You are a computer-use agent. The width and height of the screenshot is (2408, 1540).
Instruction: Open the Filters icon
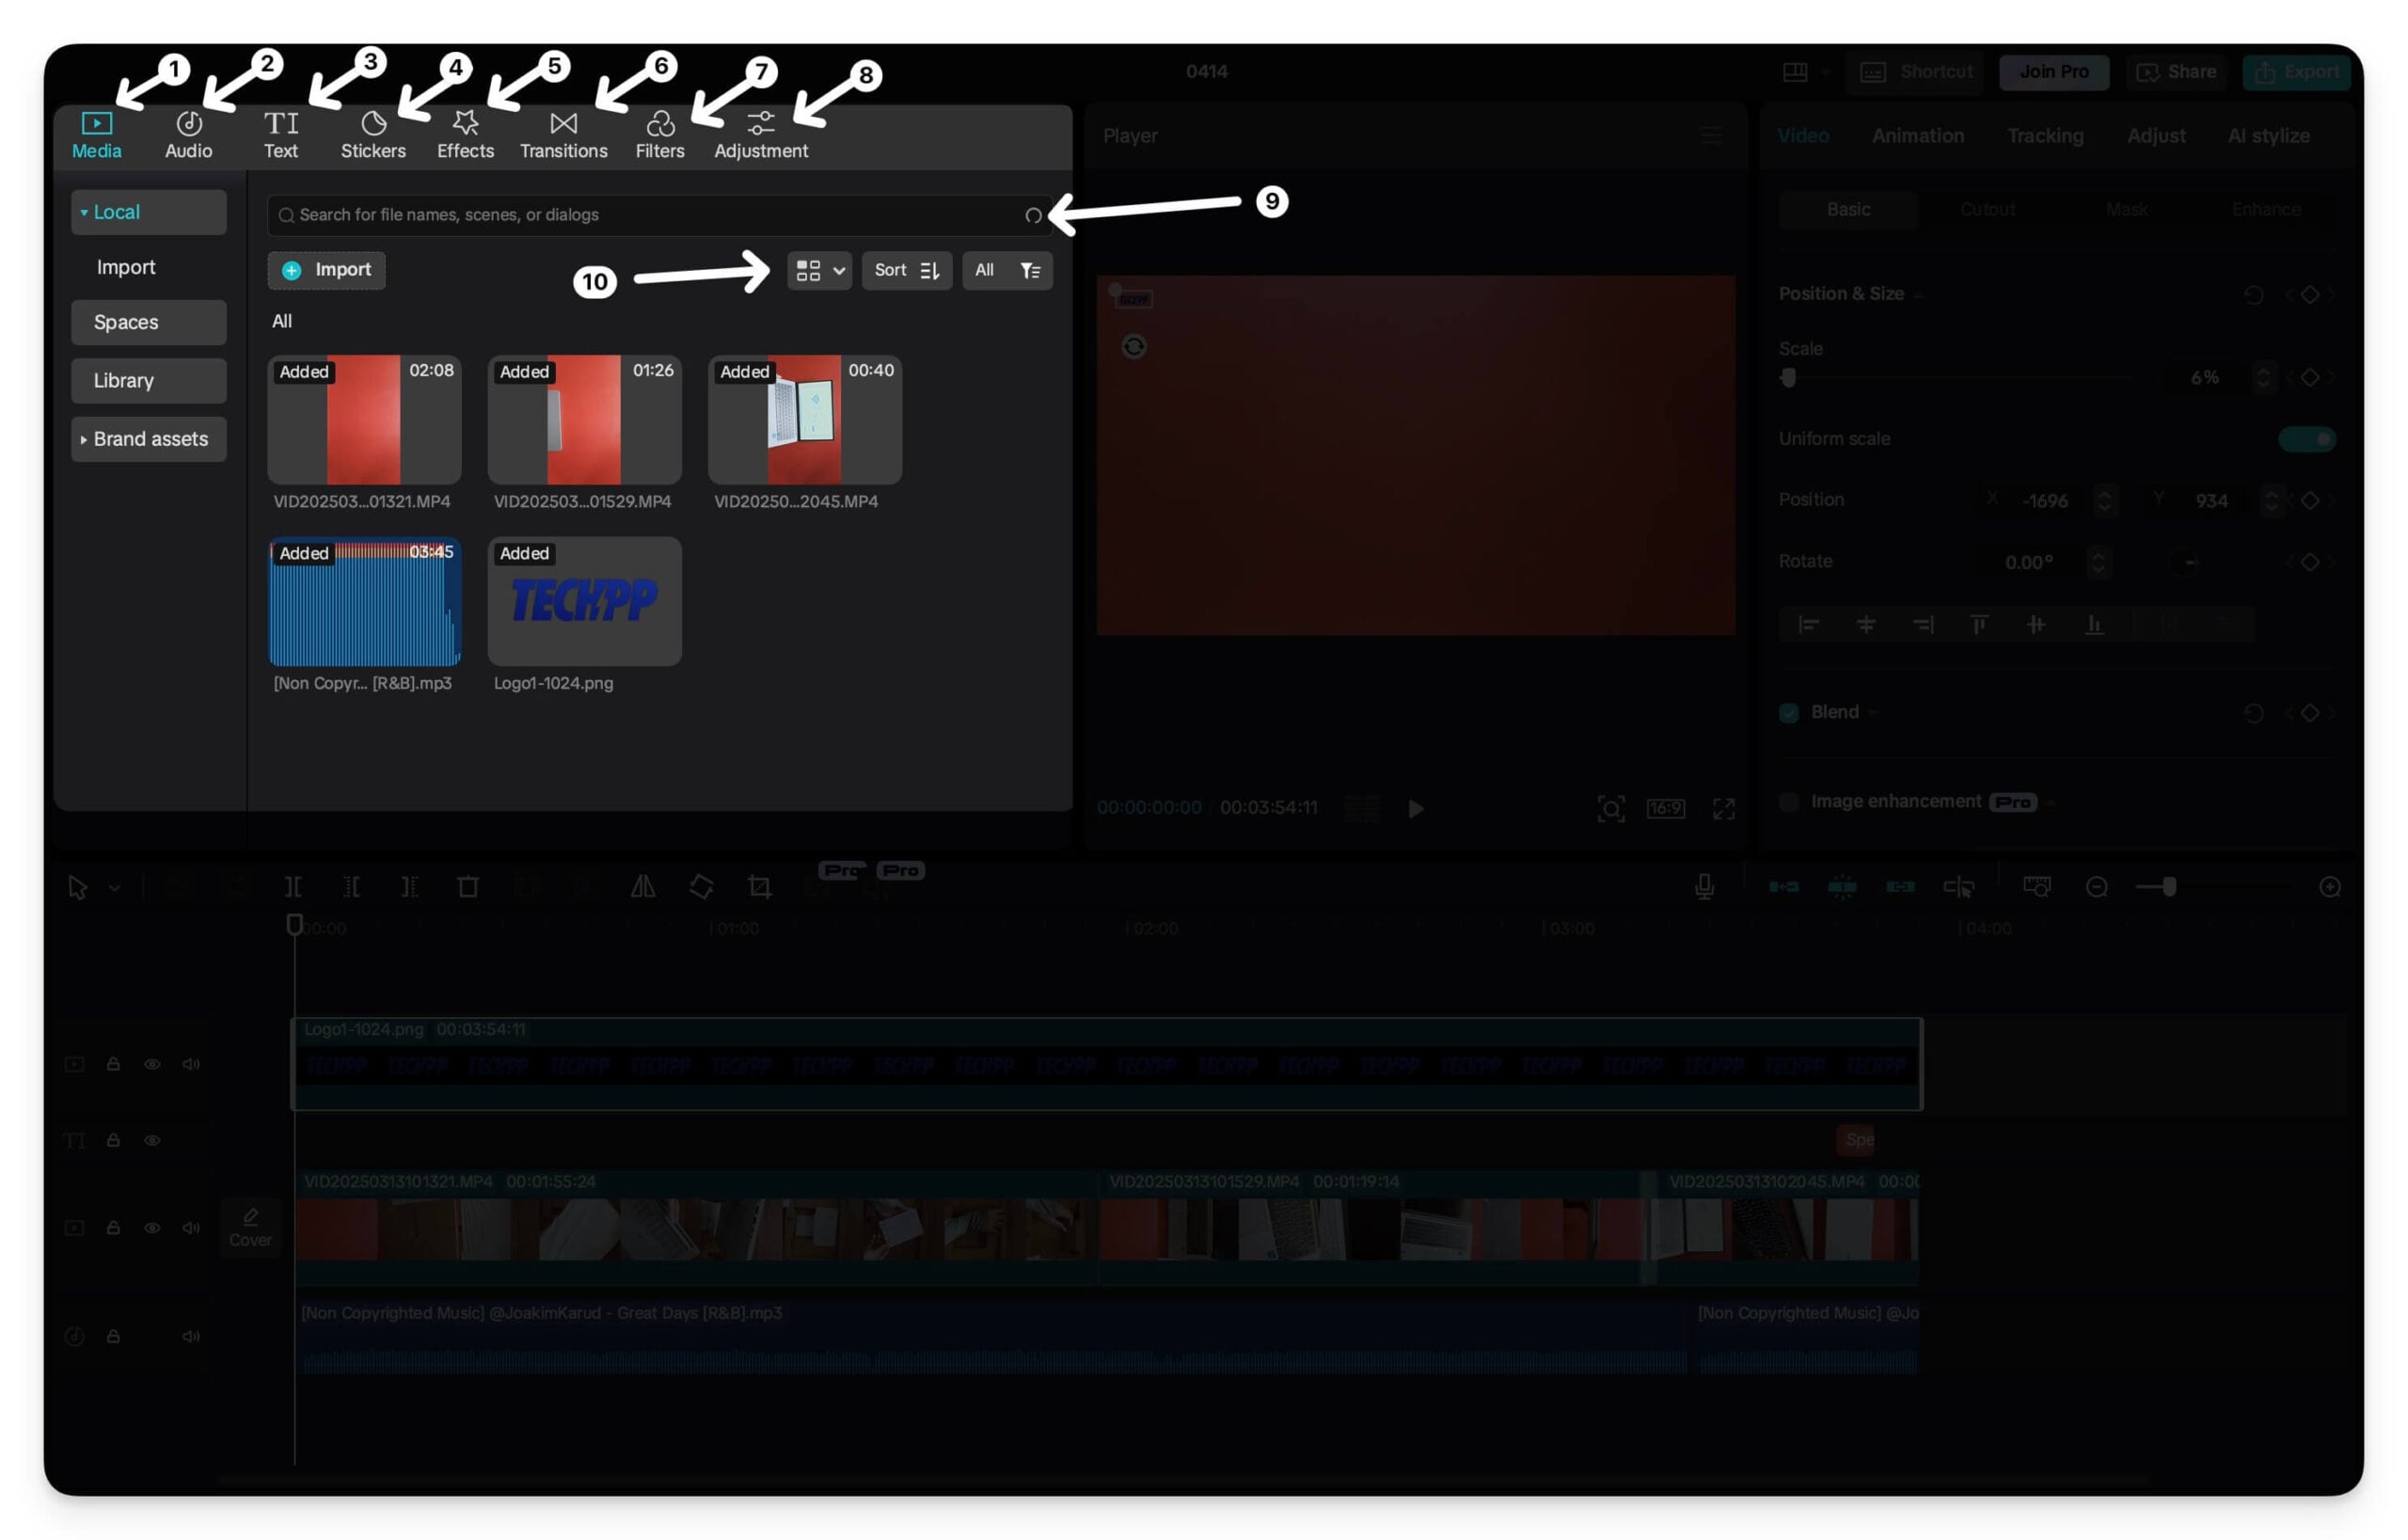tap(660, 124)
